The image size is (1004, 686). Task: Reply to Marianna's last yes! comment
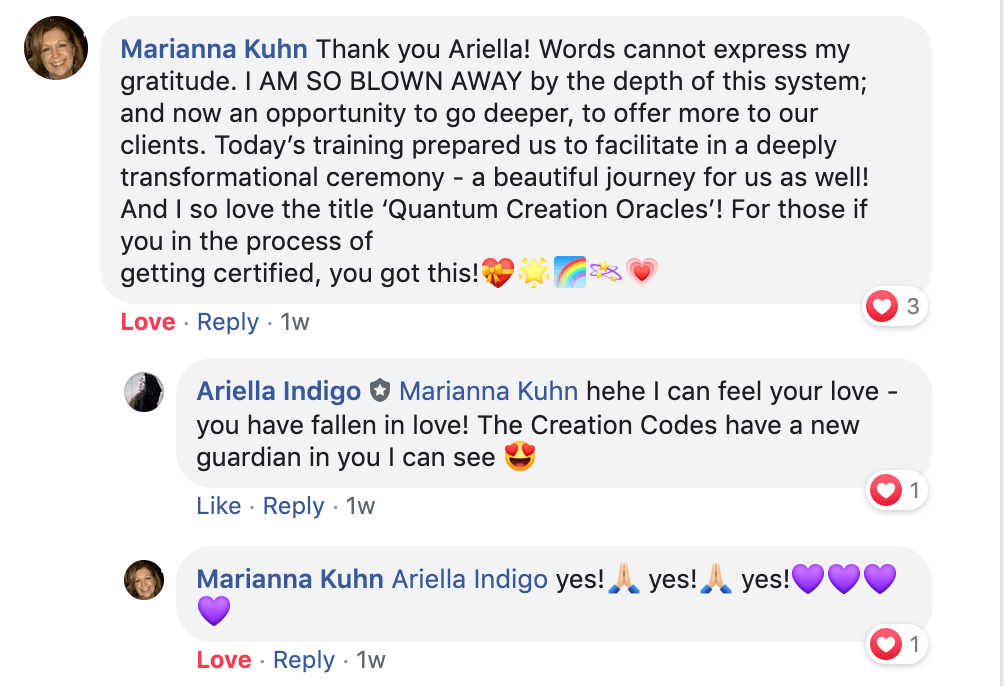click(304, 660)
